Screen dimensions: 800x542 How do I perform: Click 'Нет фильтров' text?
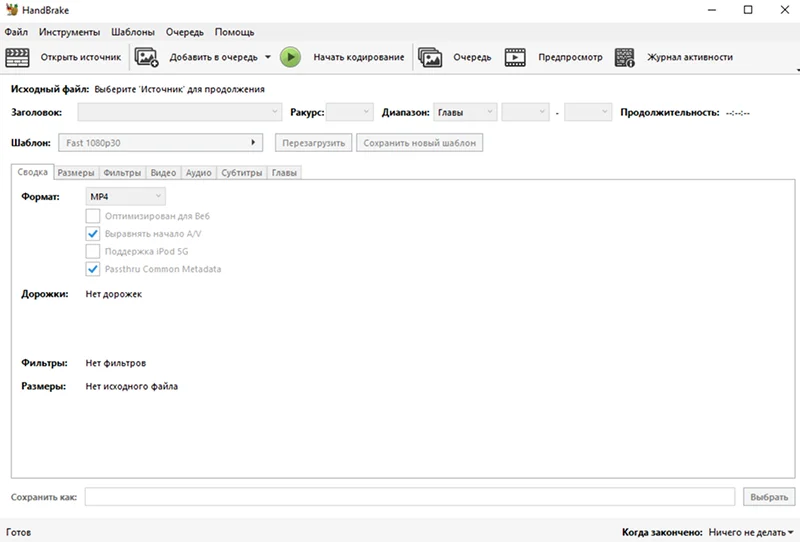pos(116,363)
